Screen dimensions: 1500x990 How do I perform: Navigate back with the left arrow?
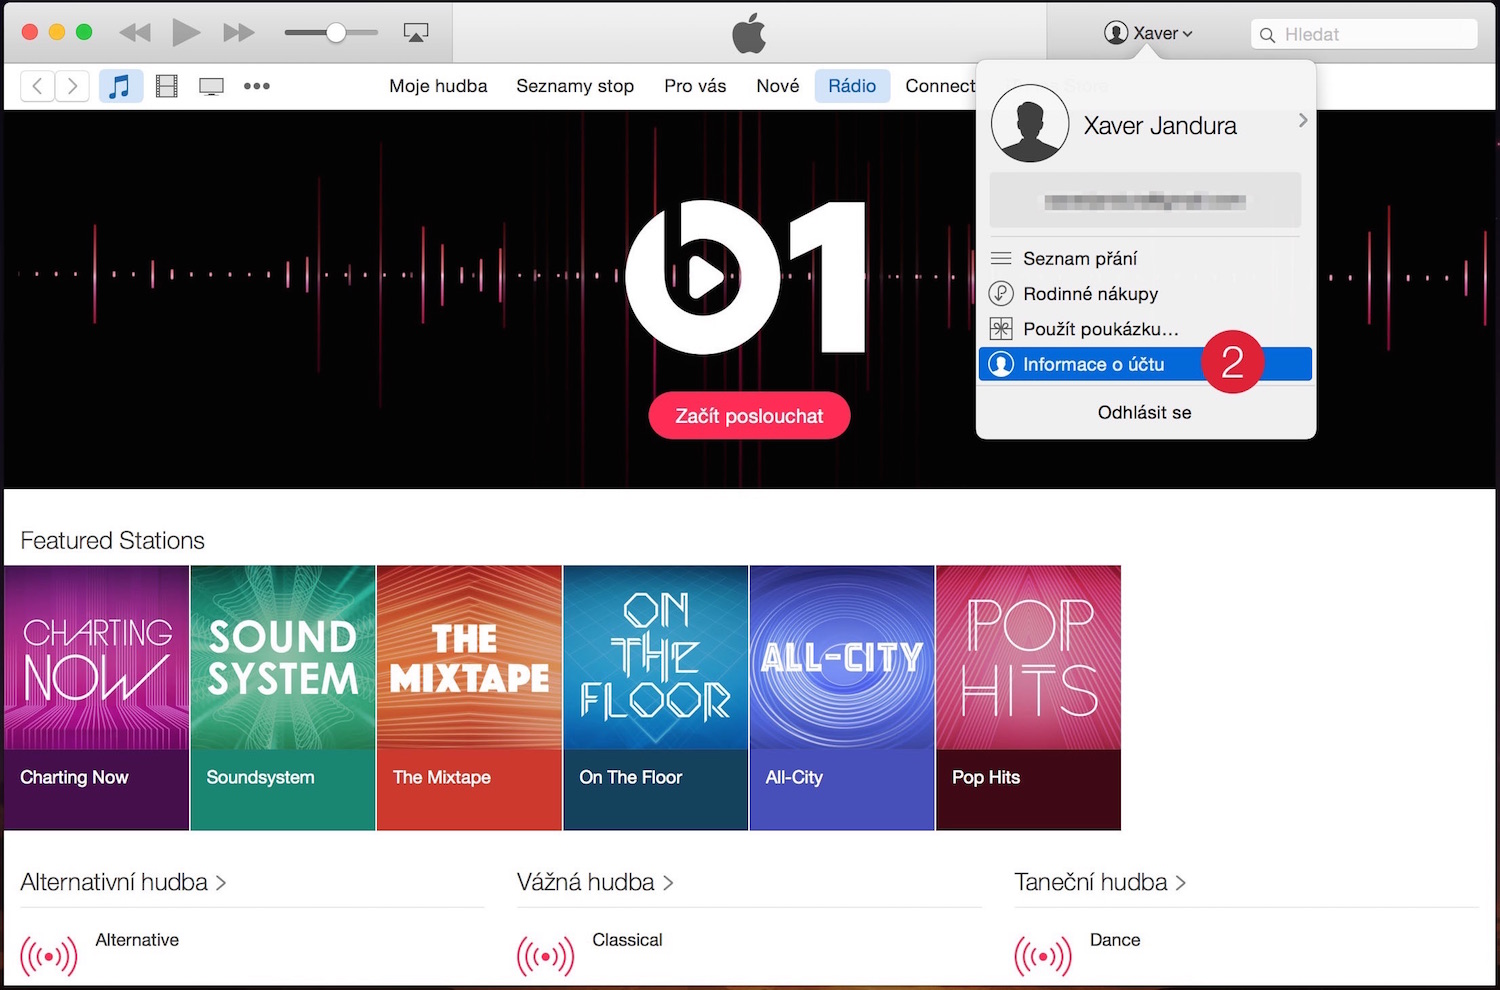click(38, 86)
